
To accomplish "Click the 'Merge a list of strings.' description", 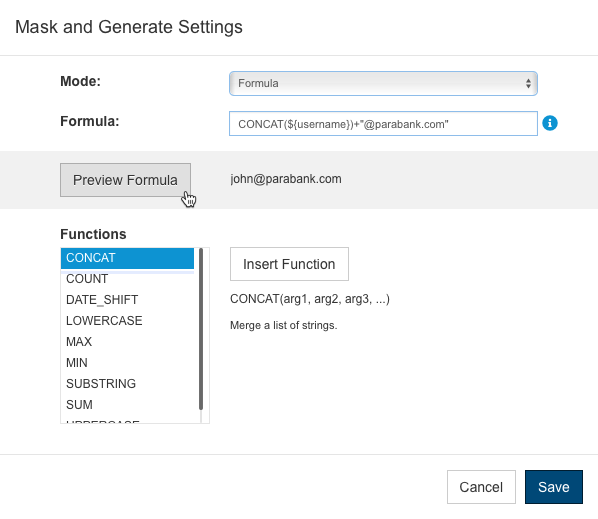I will coord(283,325).
